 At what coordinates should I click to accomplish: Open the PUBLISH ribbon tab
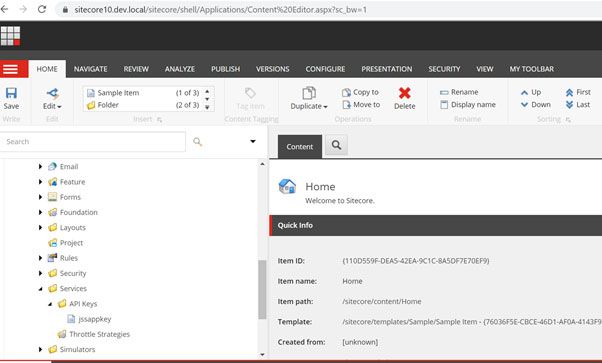pos(225,69)
